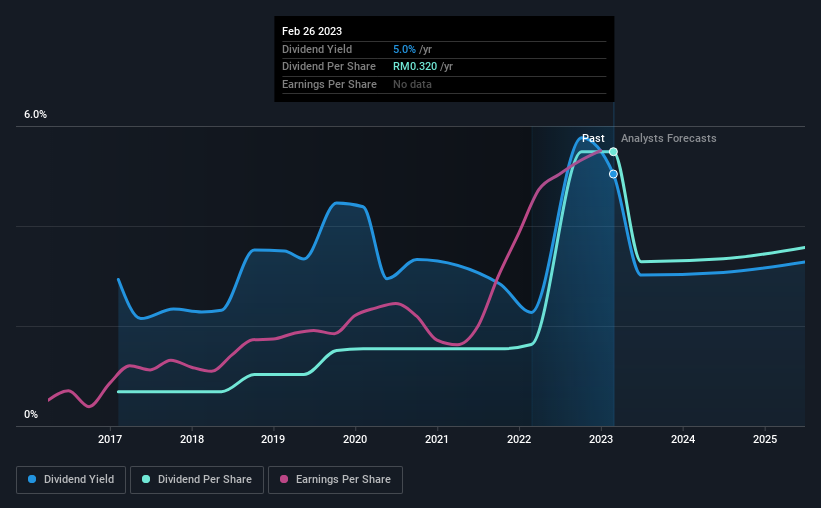Click the blue Dividend Yield legend dot
This screenshot has height=508, width=821.
(x=32, y=479)
